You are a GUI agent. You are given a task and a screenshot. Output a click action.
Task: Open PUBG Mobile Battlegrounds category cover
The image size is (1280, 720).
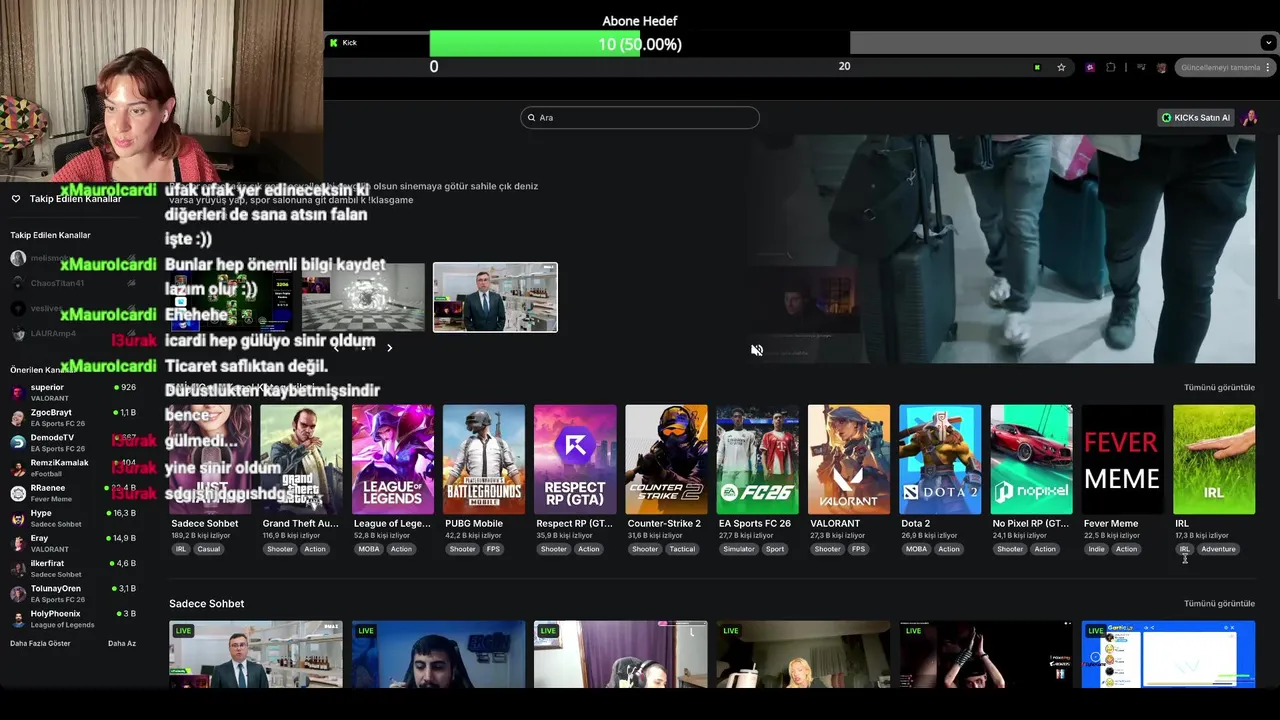pyautogui.click(x=484, y=459)
